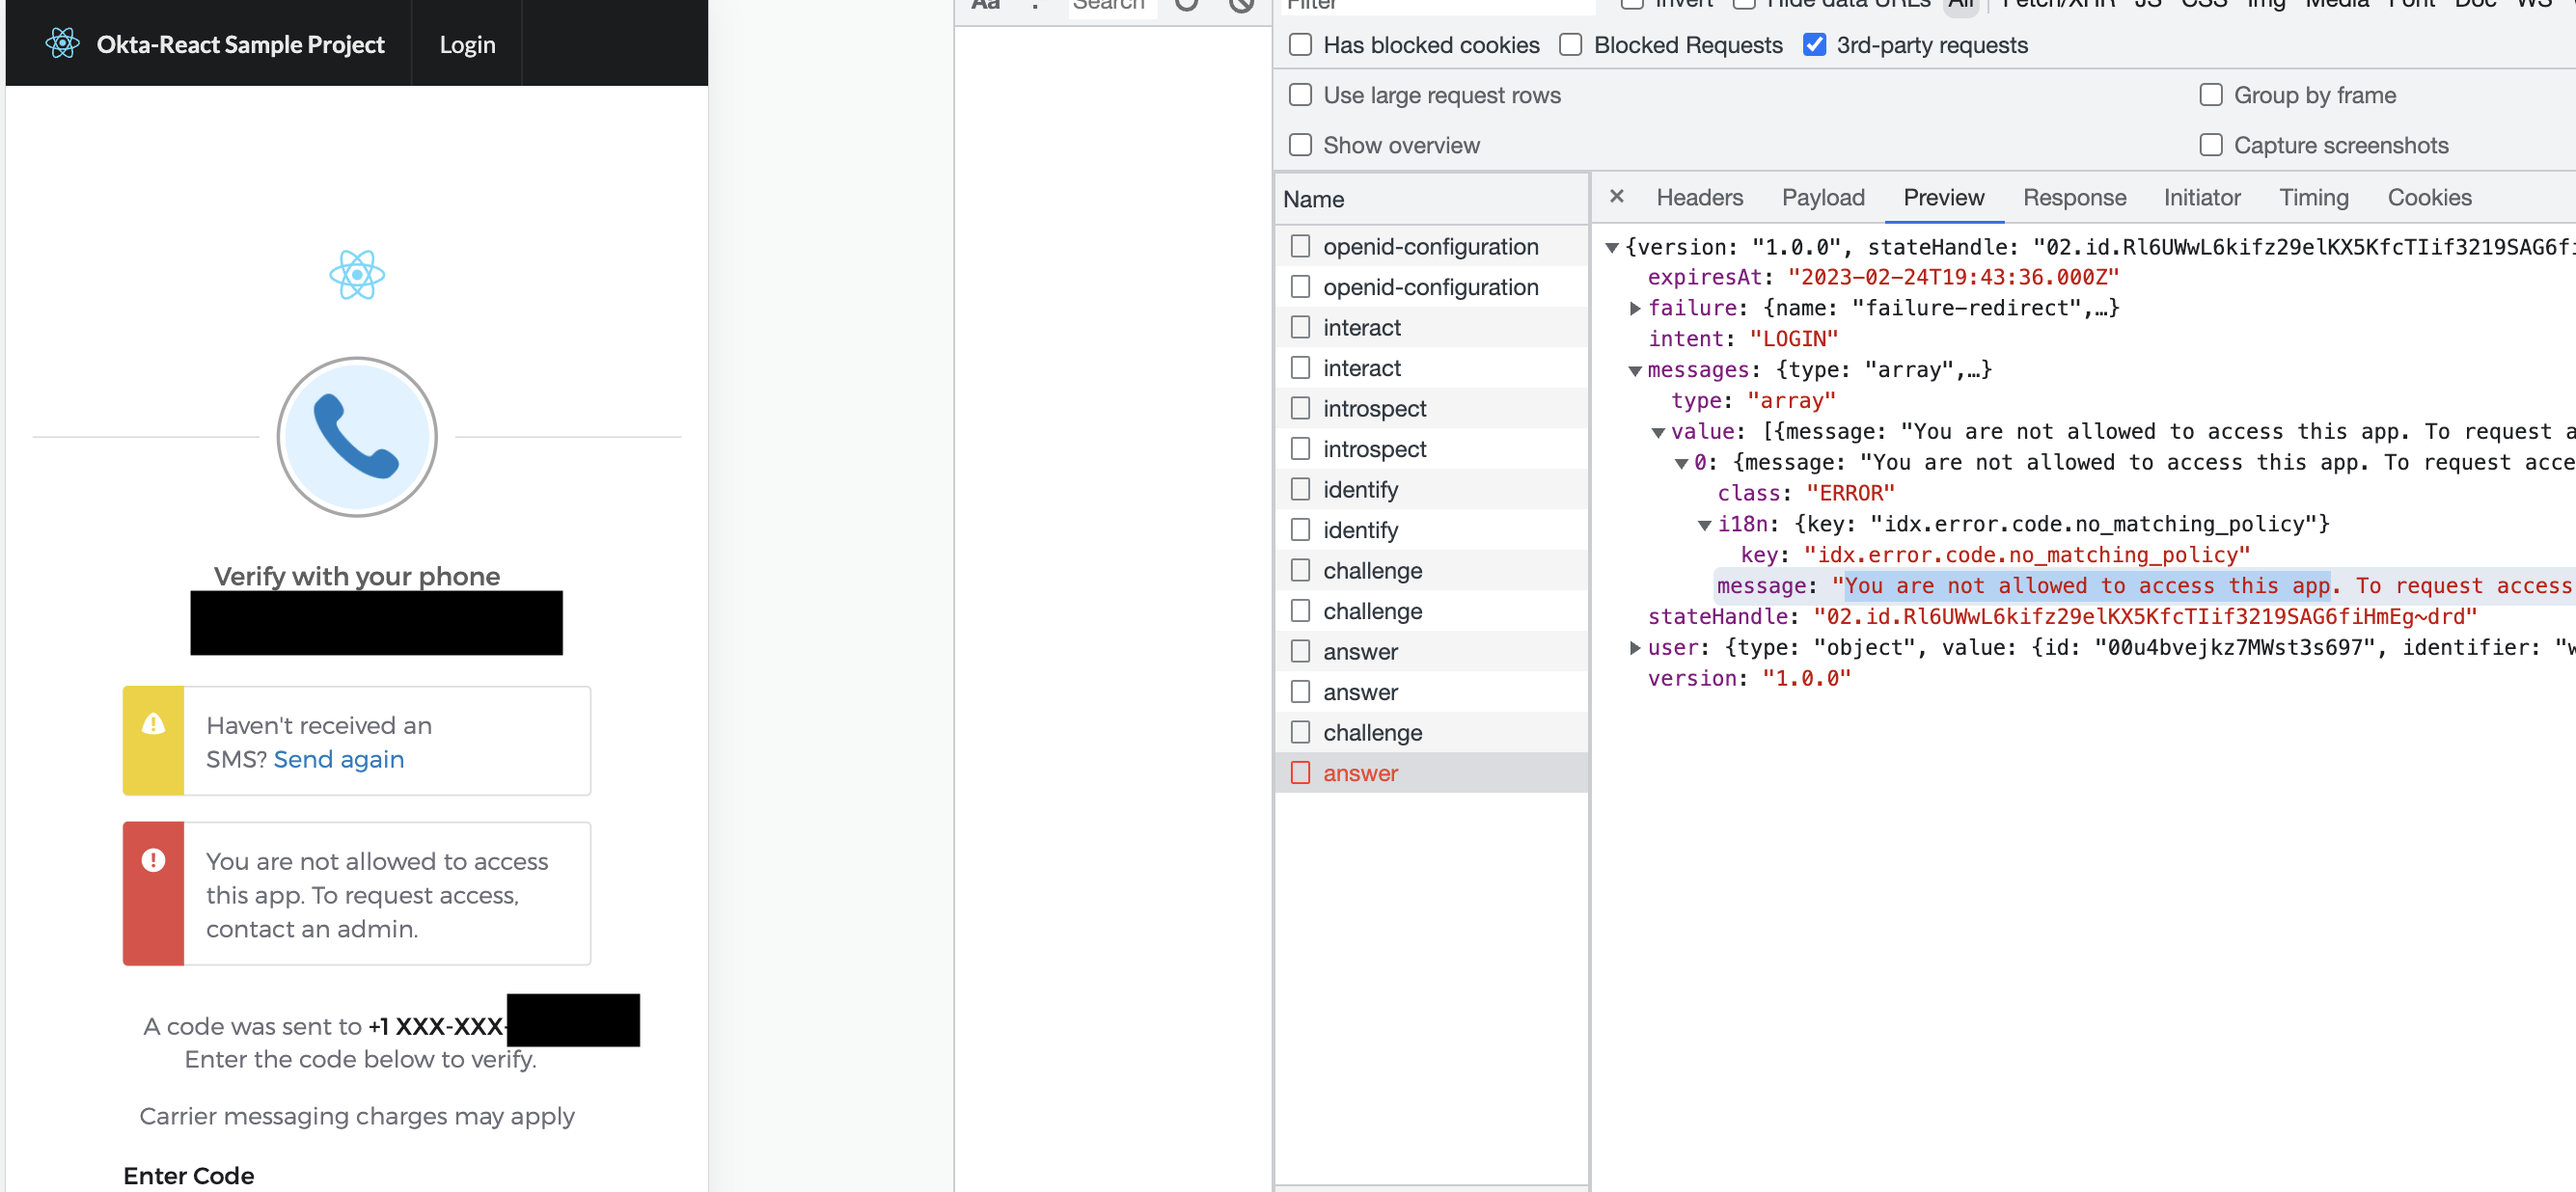Click the yellow warning icon
Image resolution: width=2576 pixels, height=1192 pixels.
coord(153,724)
